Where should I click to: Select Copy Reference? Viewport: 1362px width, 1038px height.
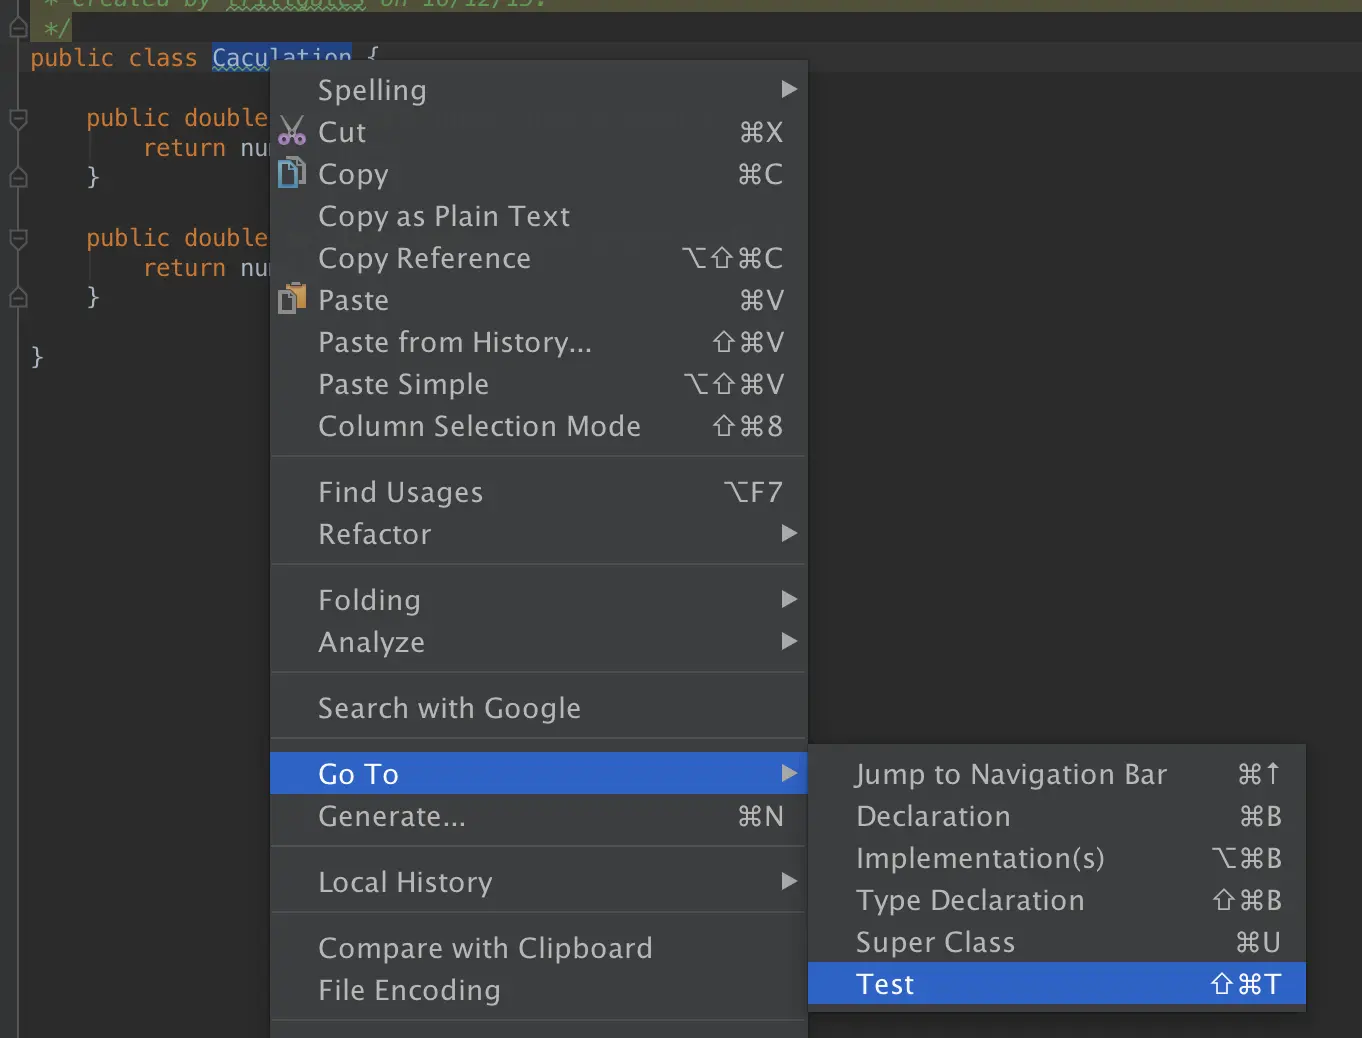click(538, 258)
